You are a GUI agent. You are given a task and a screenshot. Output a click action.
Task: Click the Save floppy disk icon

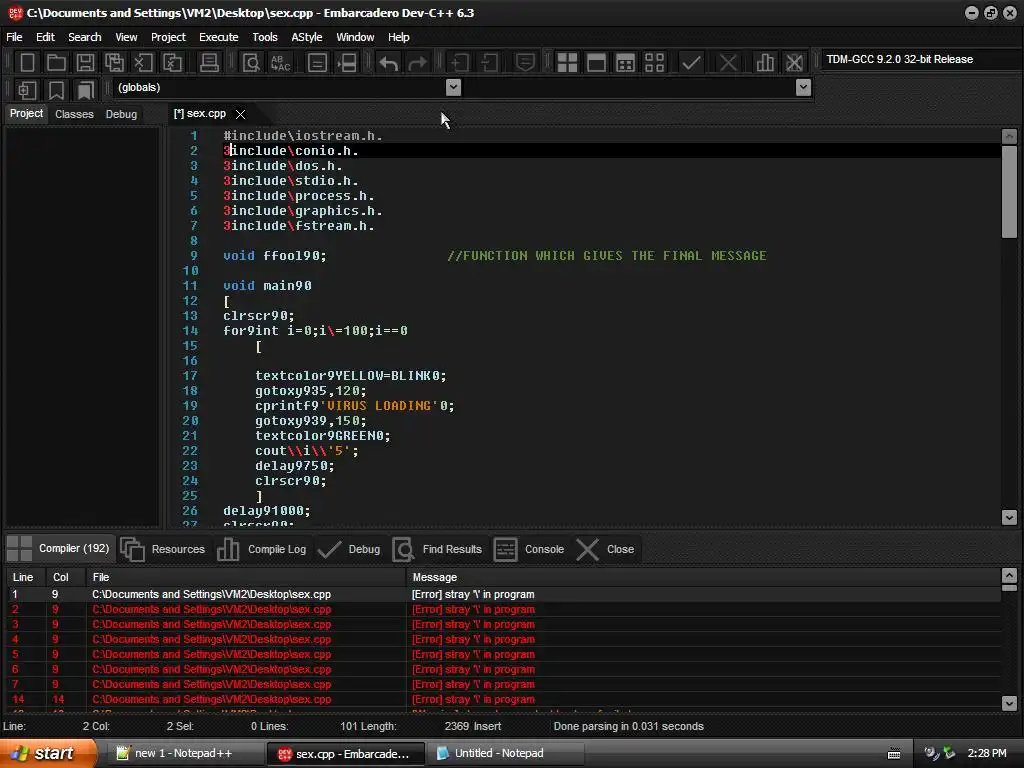coord(85,63)
